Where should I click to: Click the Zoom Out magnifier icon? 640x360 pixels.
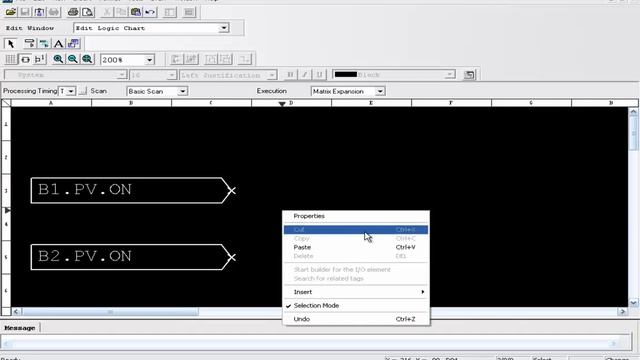pos(73,59)
